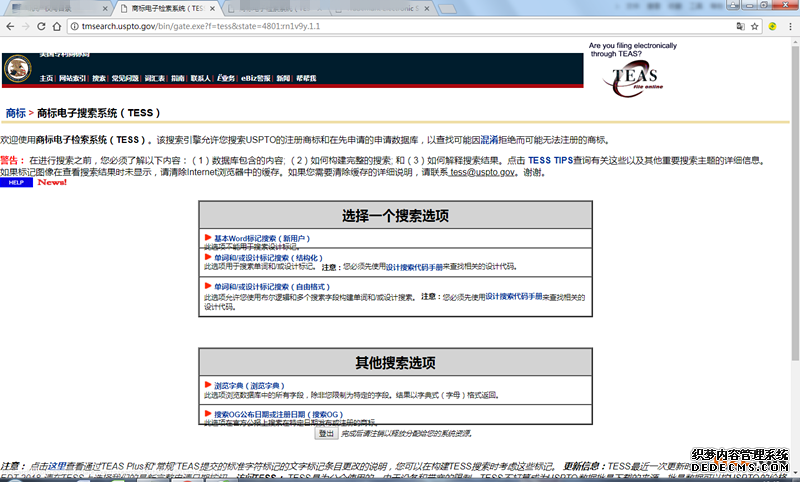Open the 新闻 nav item
The height and width of the screenshot is (482, 800).
(x=283, y=78)
